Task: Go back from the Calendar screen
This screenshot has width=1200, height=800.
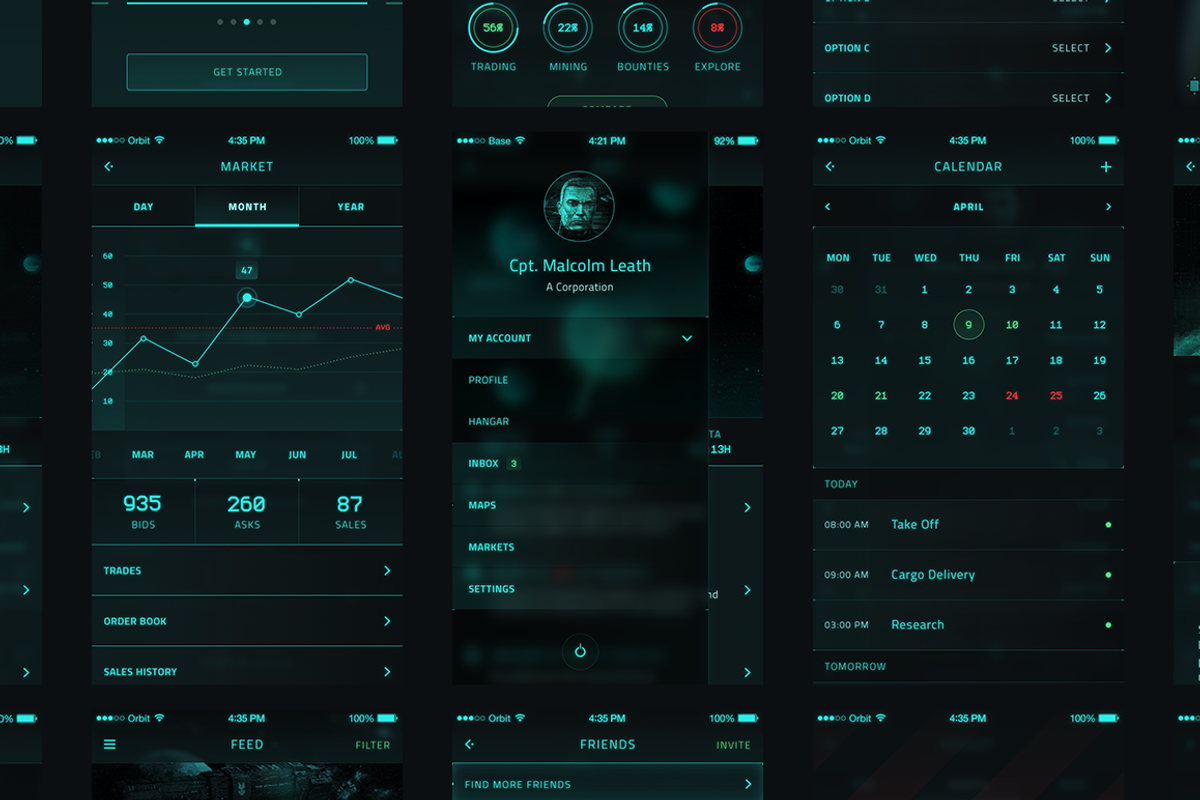Action: coord(829,167)
